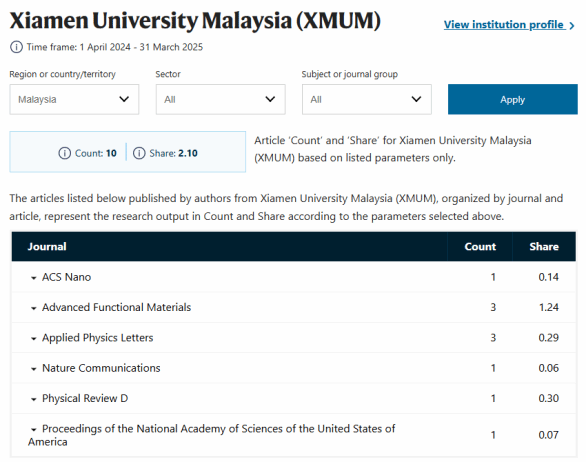Click the Applied Physics Letters journal name

coord(98,338)
